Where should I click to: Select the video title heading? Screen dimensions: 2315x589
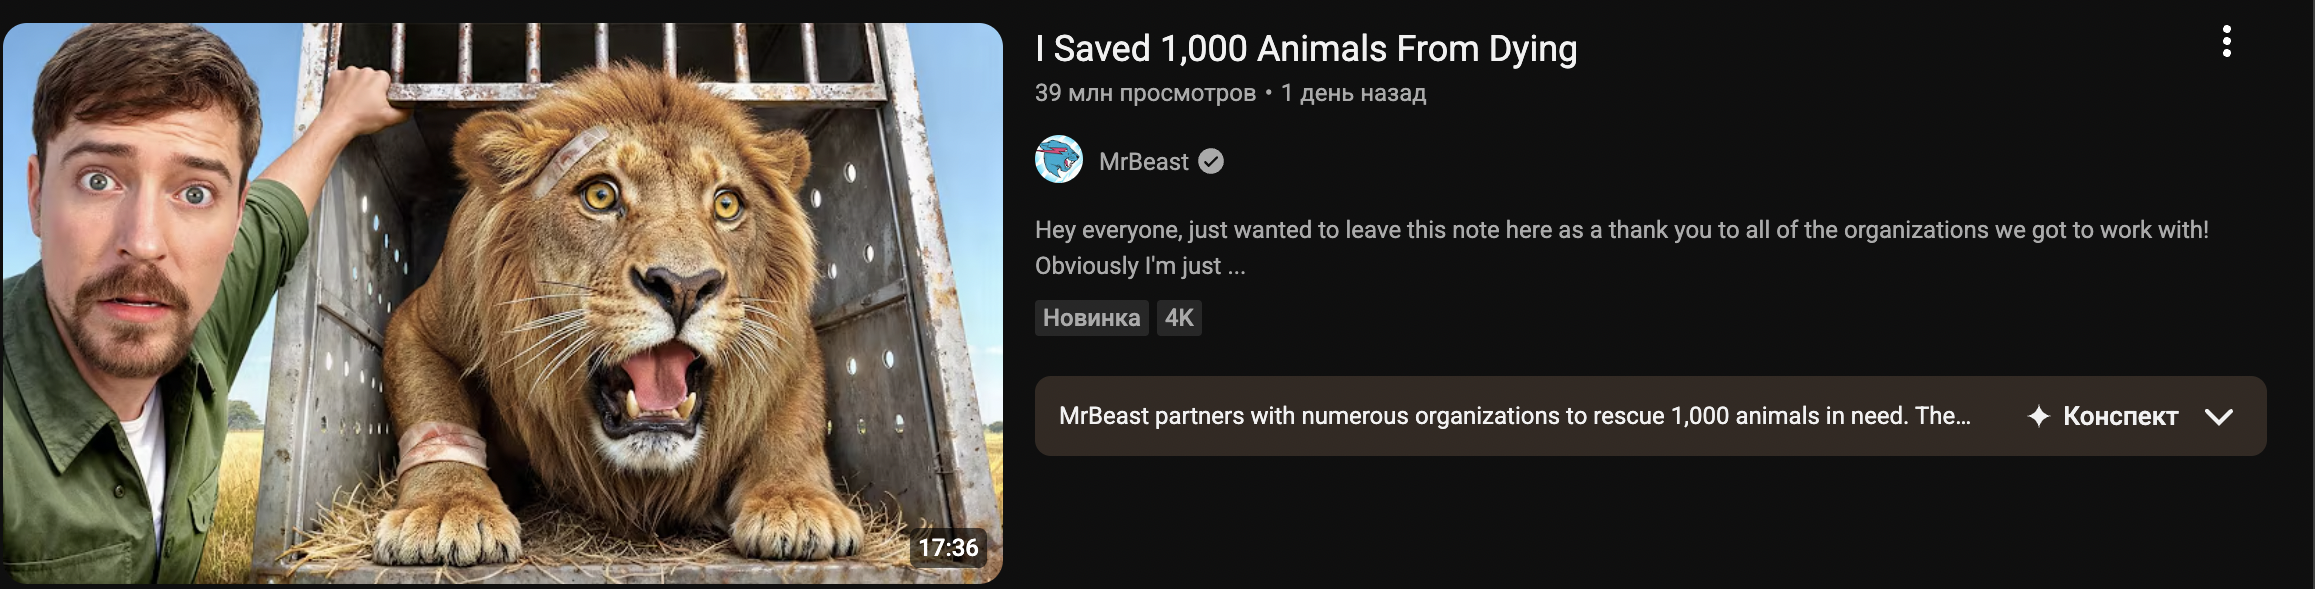pos(1305,47)
